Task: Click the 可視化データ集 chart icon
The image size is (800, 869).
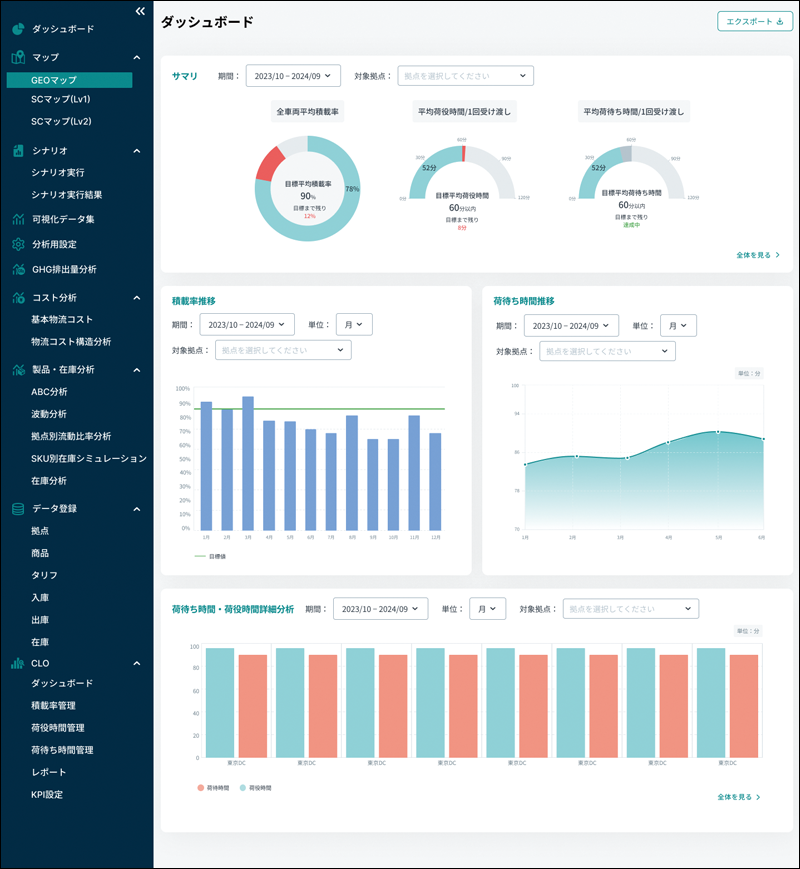Action: 18,219
